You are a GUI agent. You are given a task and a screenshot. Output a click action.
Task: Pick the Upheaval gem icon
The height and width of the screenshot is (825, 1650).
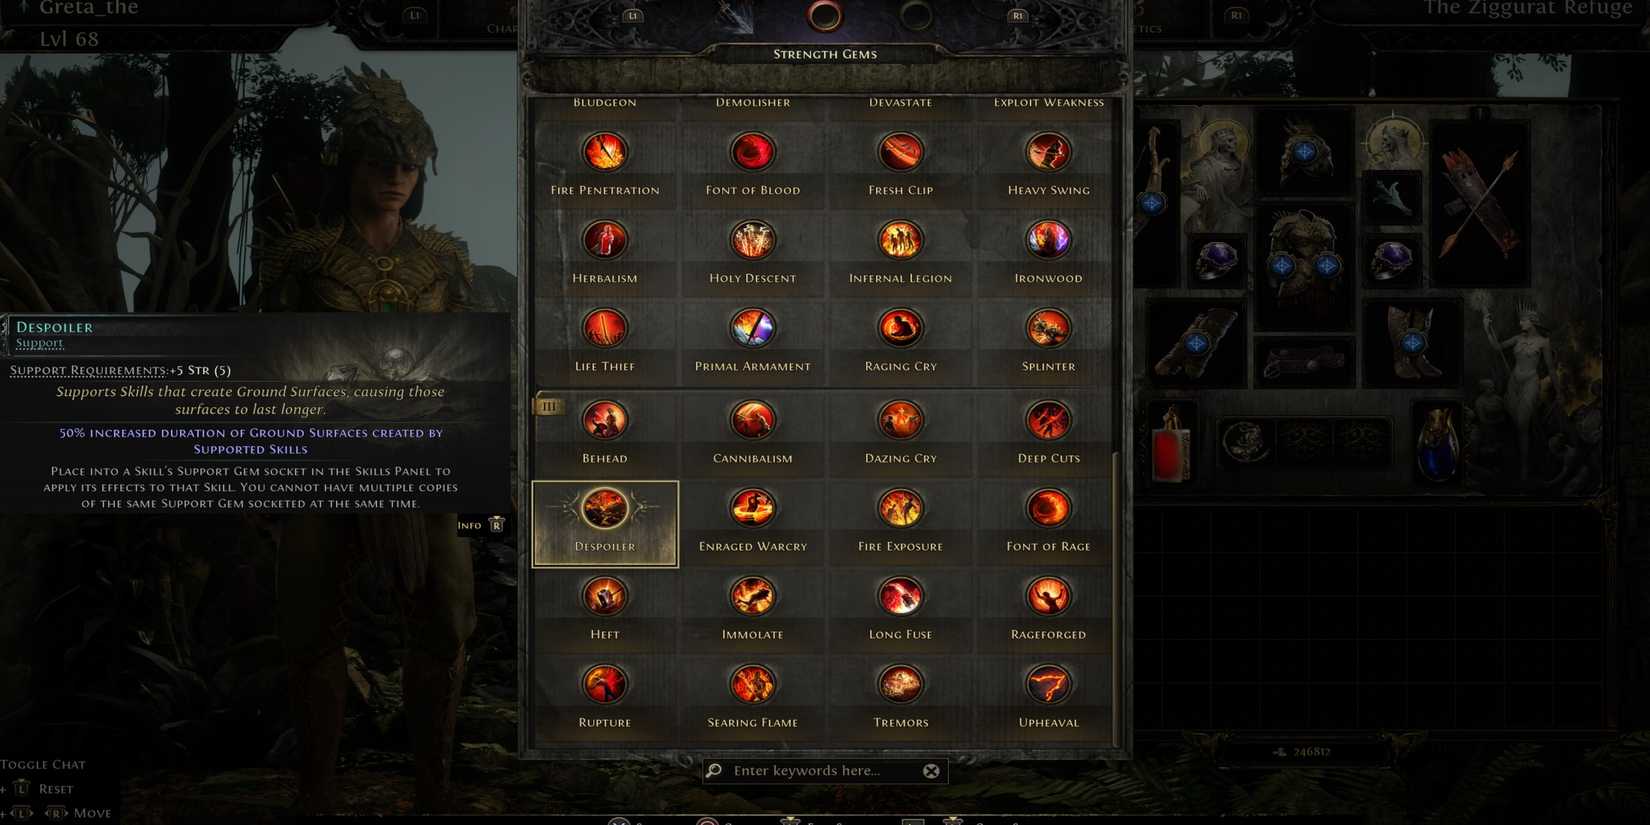[1048, 685]
